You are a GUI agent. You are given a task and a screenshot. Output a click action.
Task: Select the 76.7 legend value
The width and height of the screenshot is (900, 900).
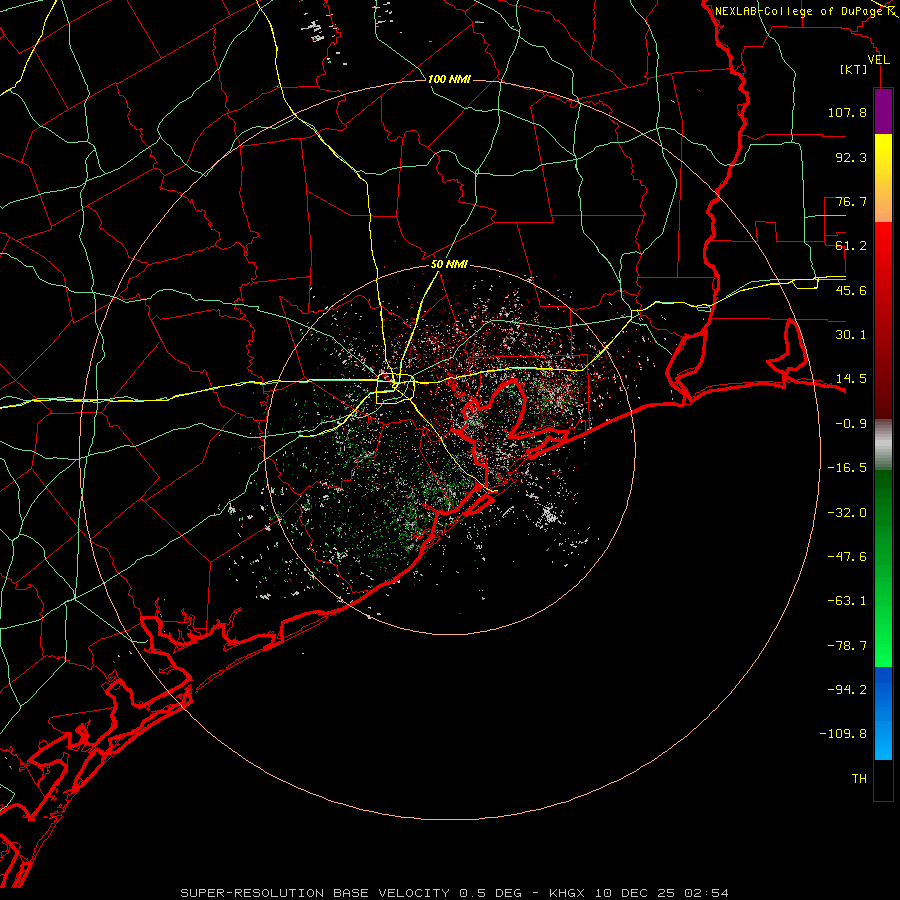coord(851,201)
